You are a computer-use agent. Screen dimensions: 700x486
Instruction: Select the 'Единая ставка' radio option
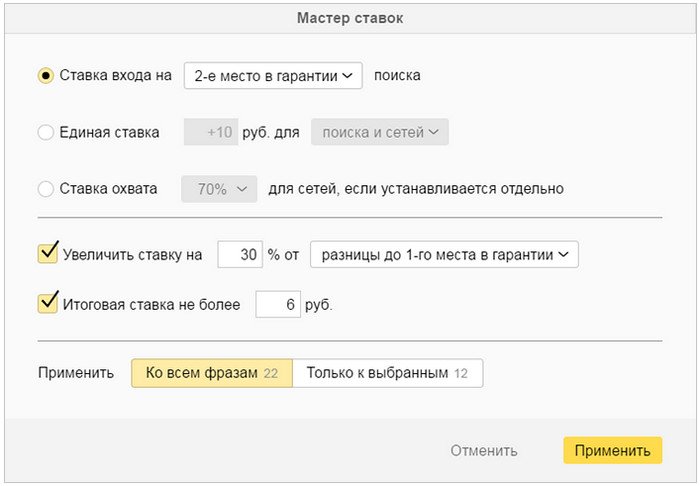pyautogui.click(x=46, y=133)
